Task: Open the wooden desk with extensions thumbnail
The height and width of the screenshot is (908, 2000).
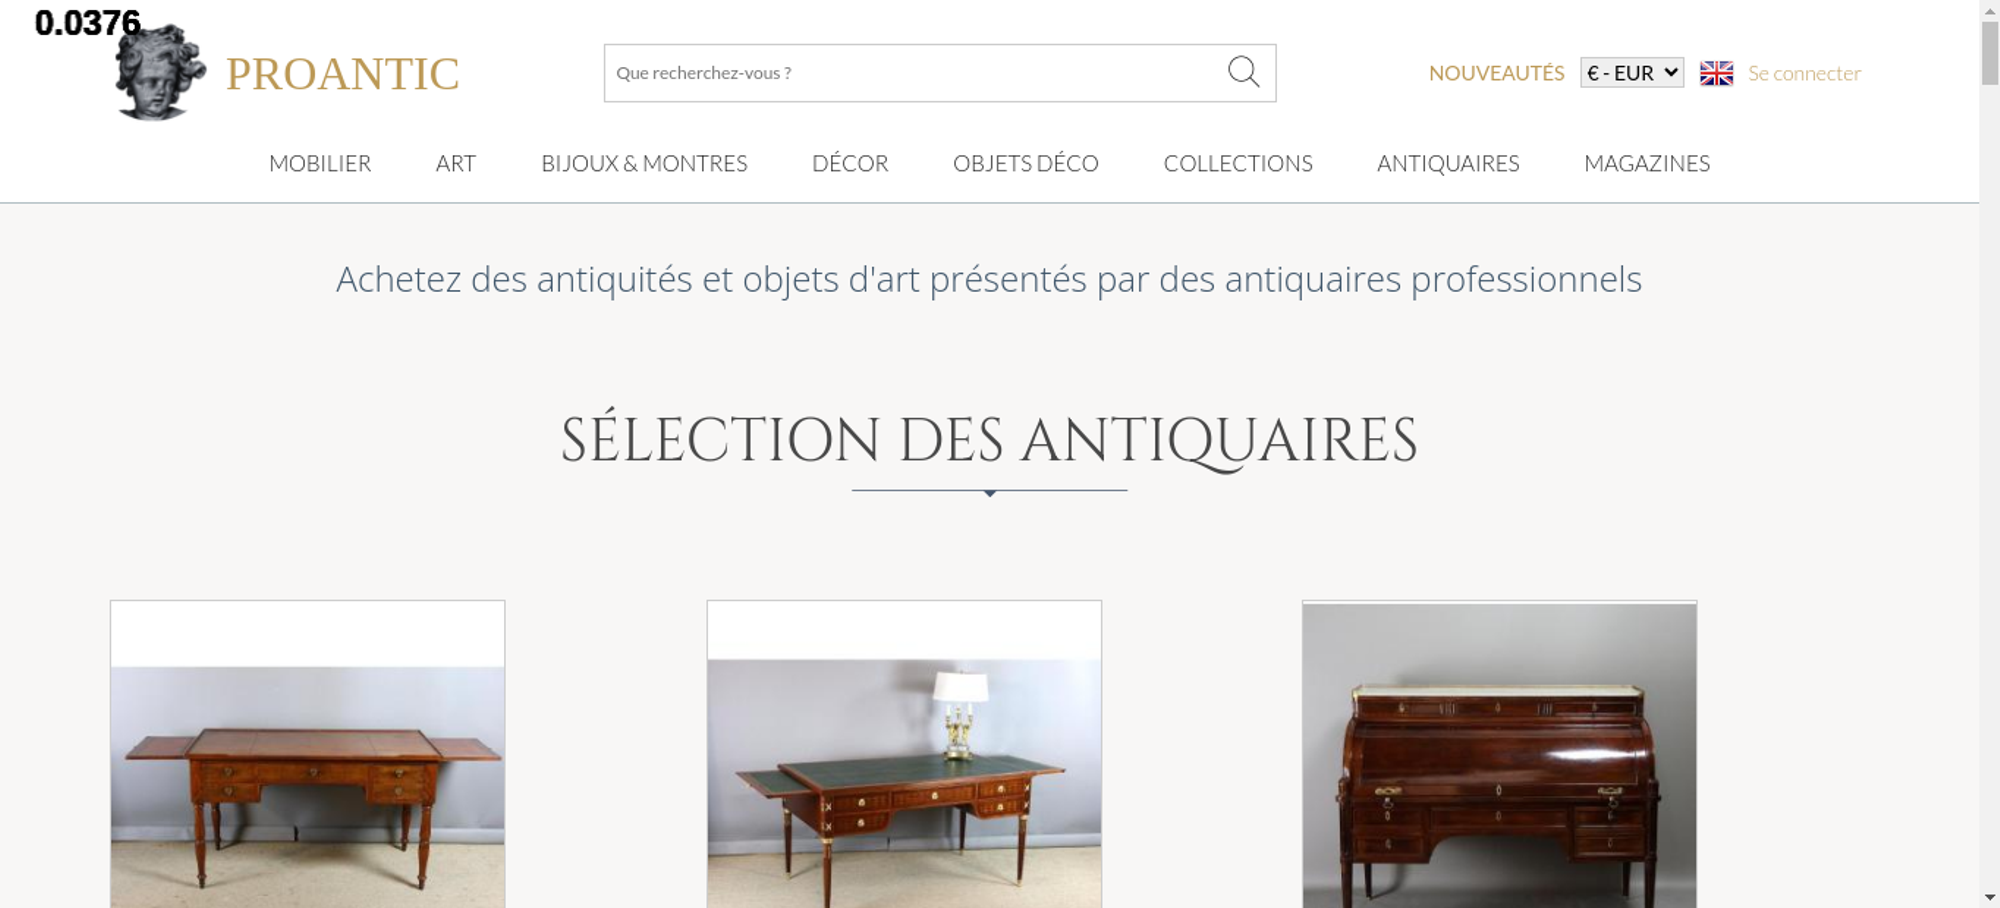Action: (x=307, y=754)
